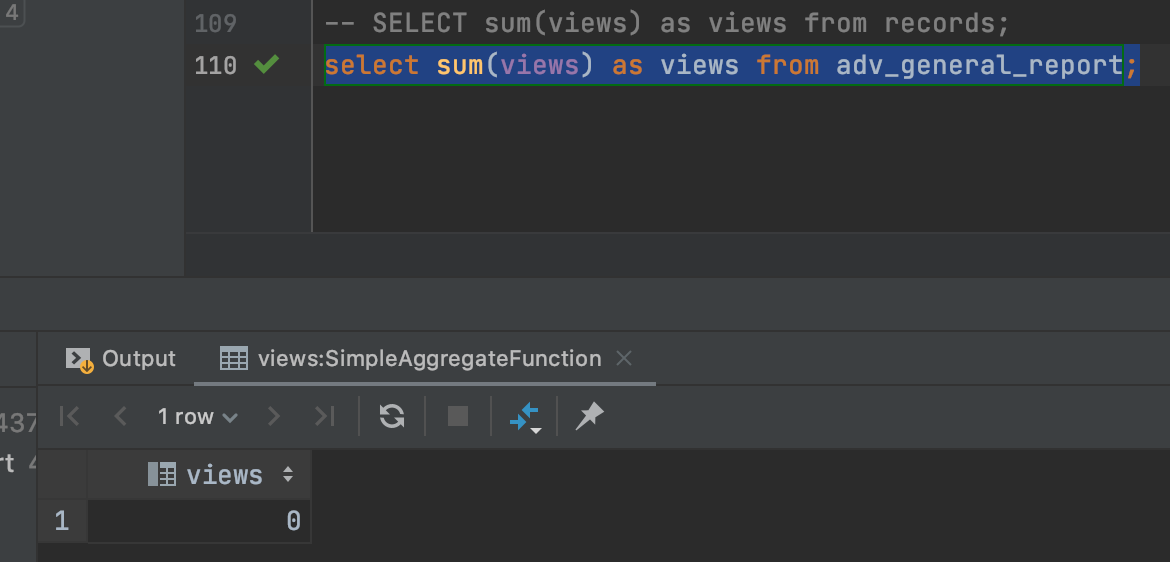Select the result cell containing 0
The image size is (1170, 562).
pyautogui.click(x=200, y=521)
